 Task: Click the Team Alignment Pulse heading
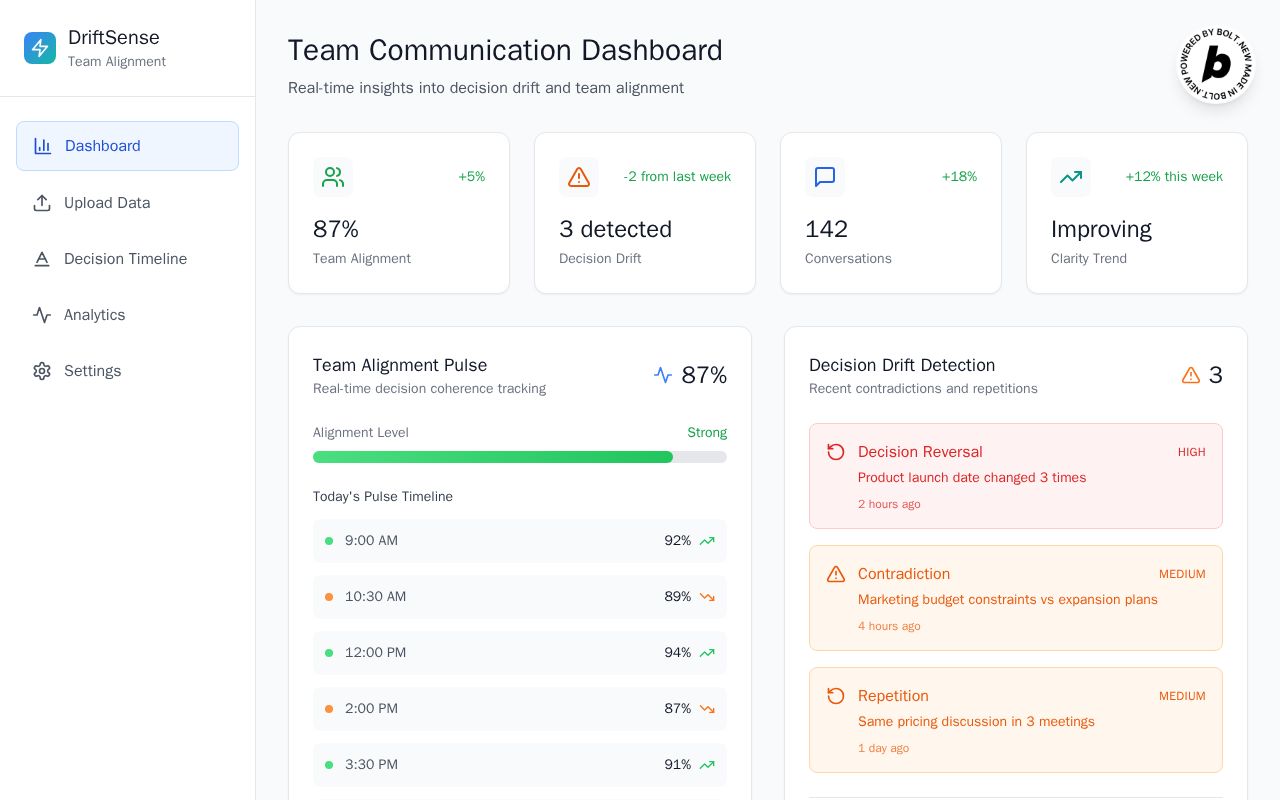tap(400, 365)
